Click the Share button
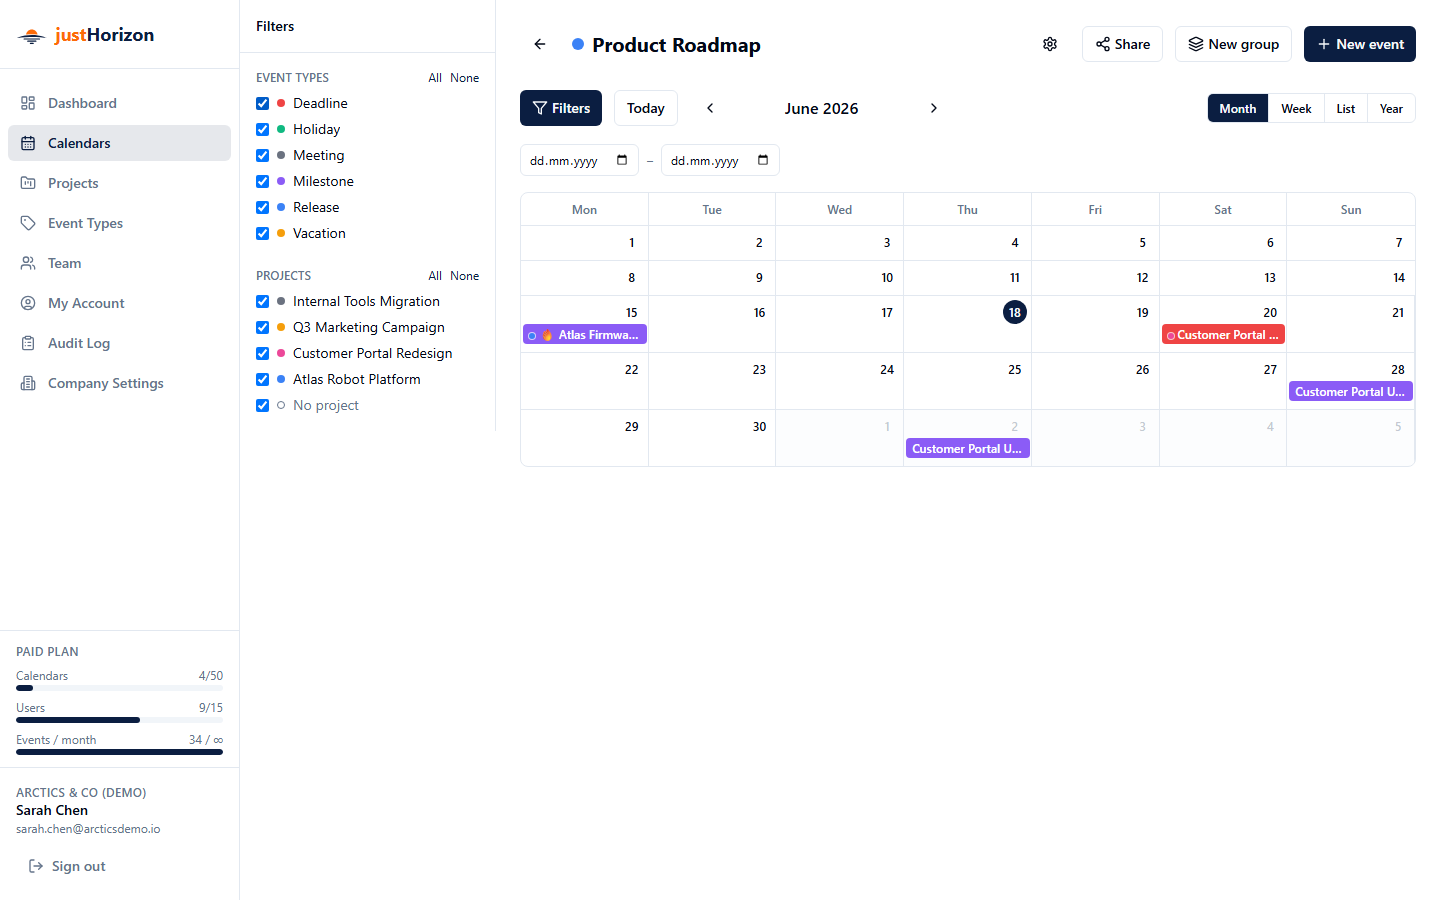 coord(1122,44)
